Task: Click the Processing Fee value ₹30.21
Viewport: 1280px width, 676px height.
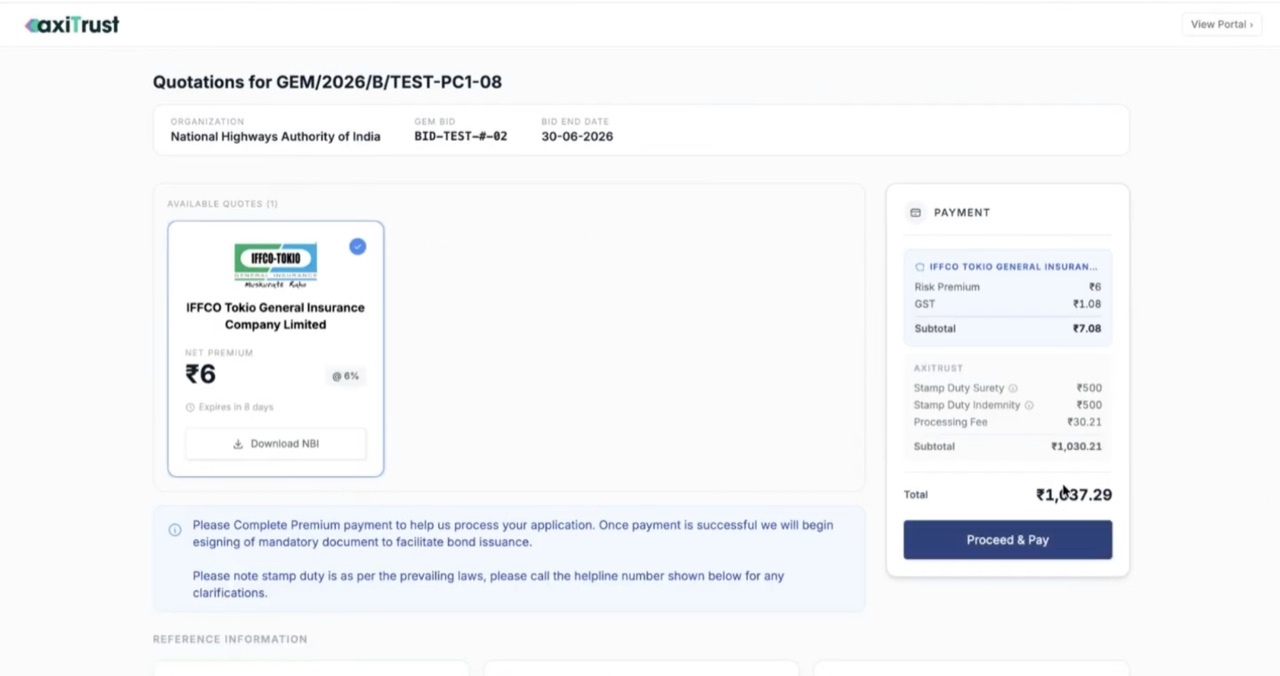Action: point(1084,422)
